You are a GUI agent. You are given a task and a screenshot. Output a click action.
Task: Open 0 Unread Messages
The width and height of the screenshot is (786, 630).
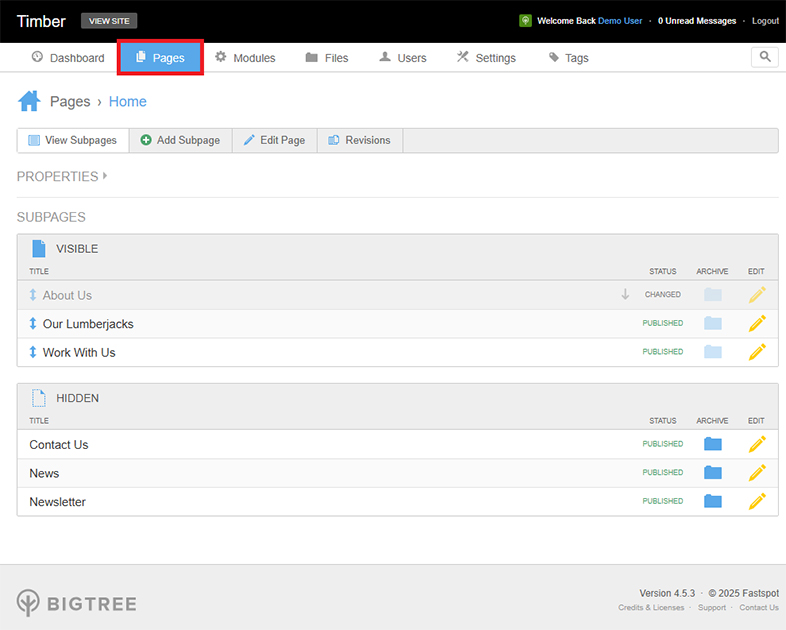[697, 21]
